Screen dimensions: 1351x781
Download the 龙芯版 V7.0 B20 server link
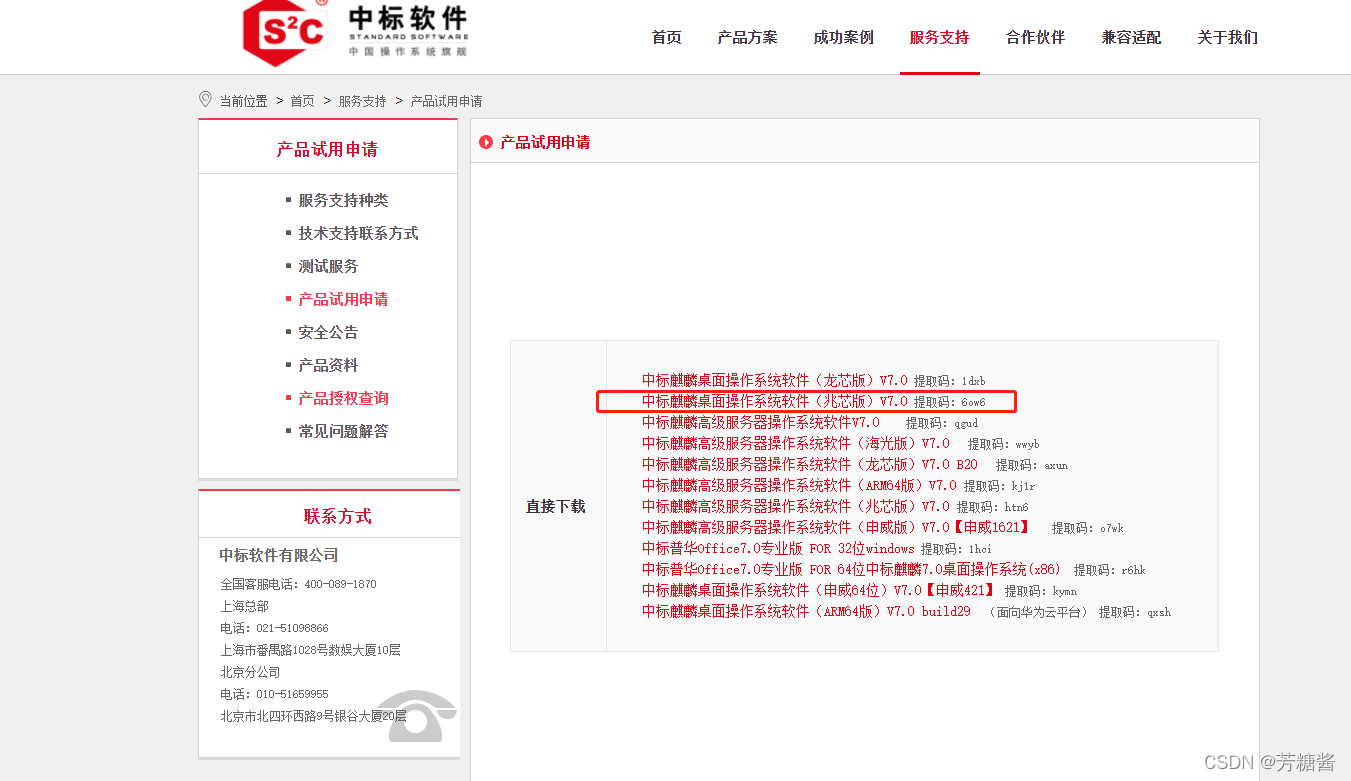pyautogui.click(x=810, y=465)
